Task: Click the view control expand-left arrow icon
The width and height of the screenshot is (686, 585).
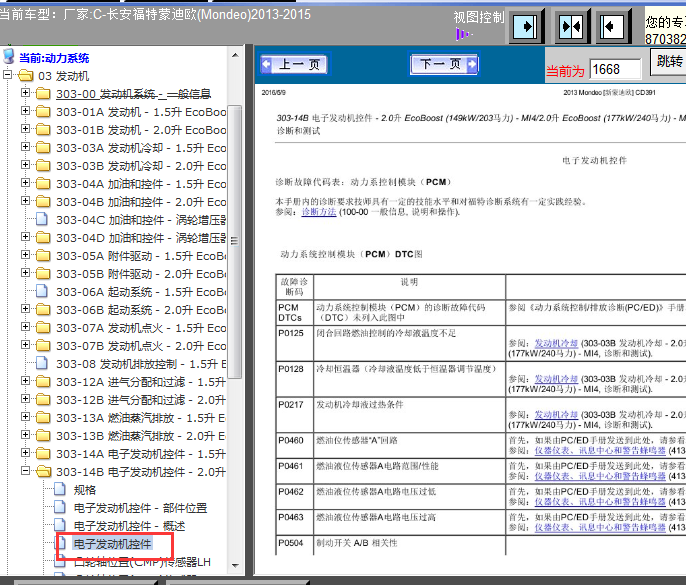Action: tap(611, 27)
